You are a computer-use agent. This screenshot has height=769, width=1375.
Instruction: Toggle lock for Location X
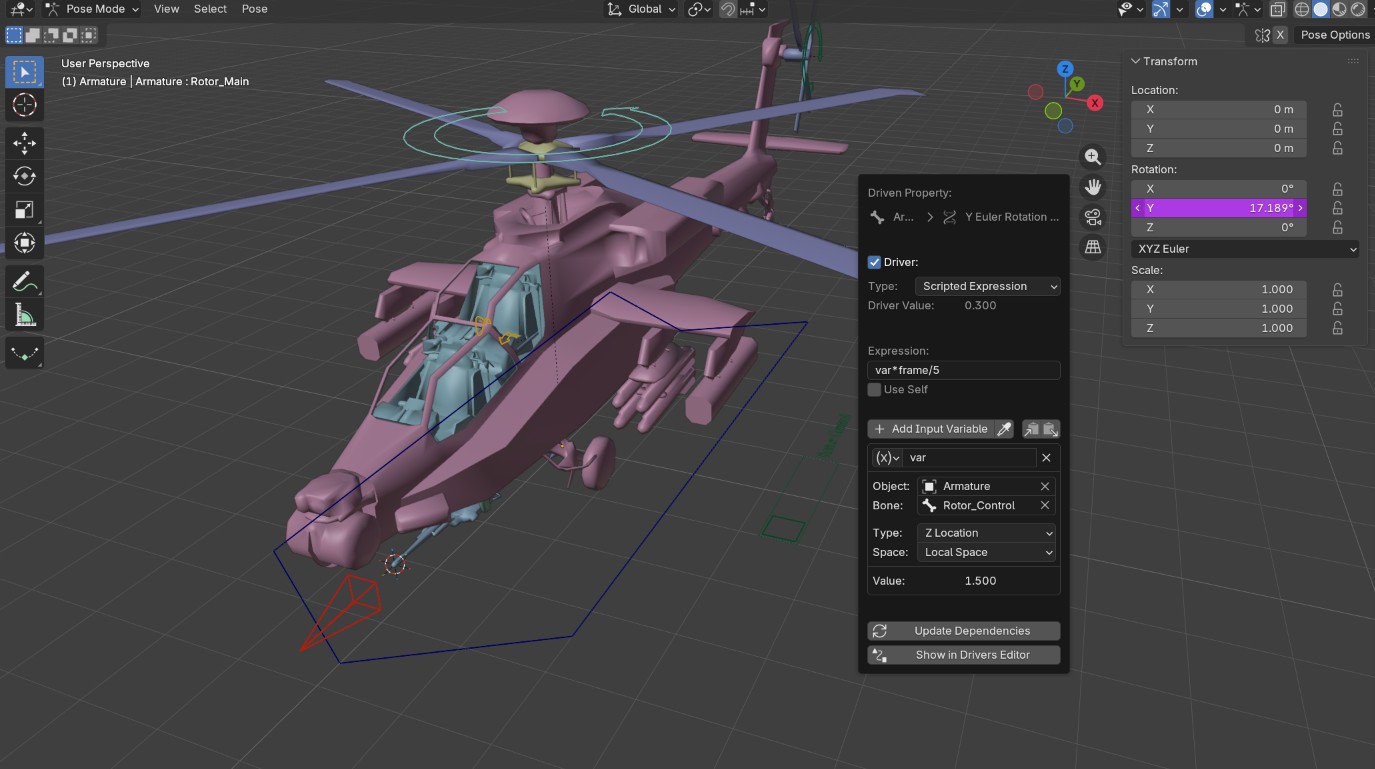[1337, 110]
